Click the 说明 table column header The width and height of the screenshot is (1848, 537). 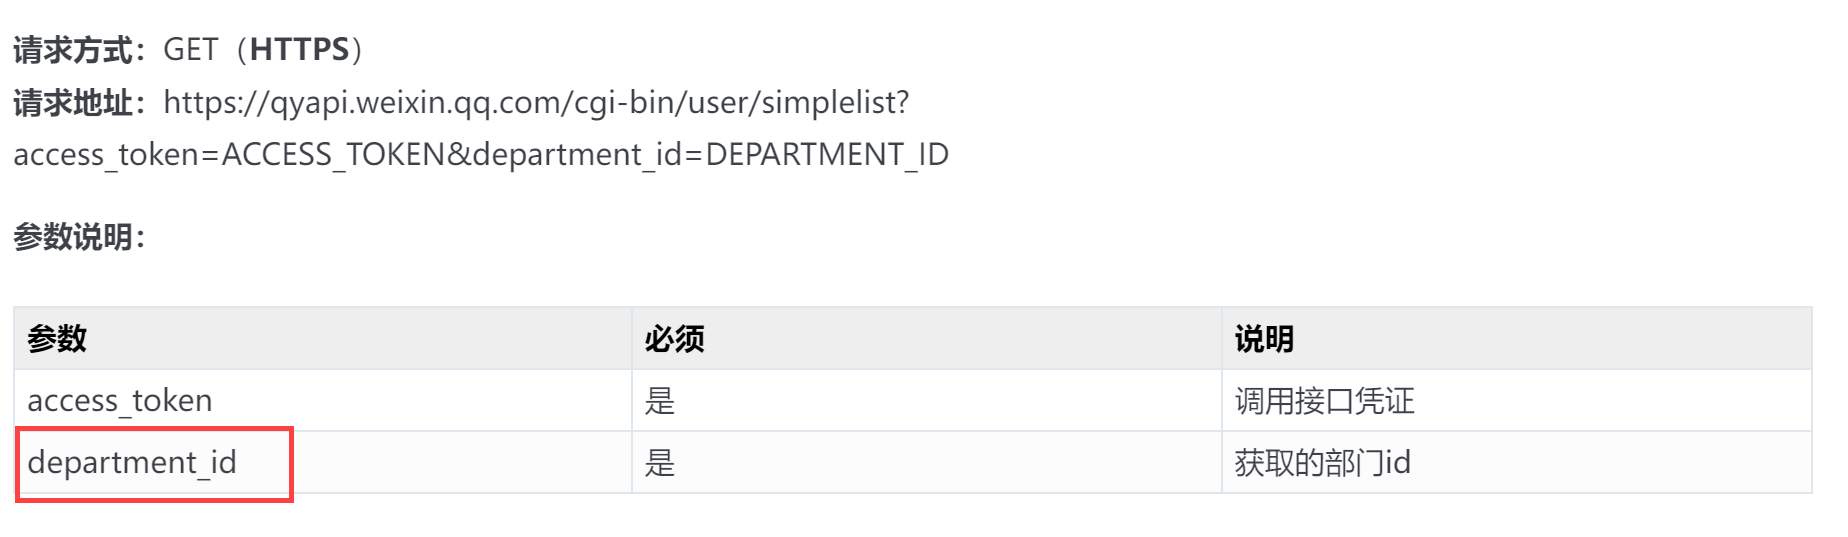(1264, 339)
